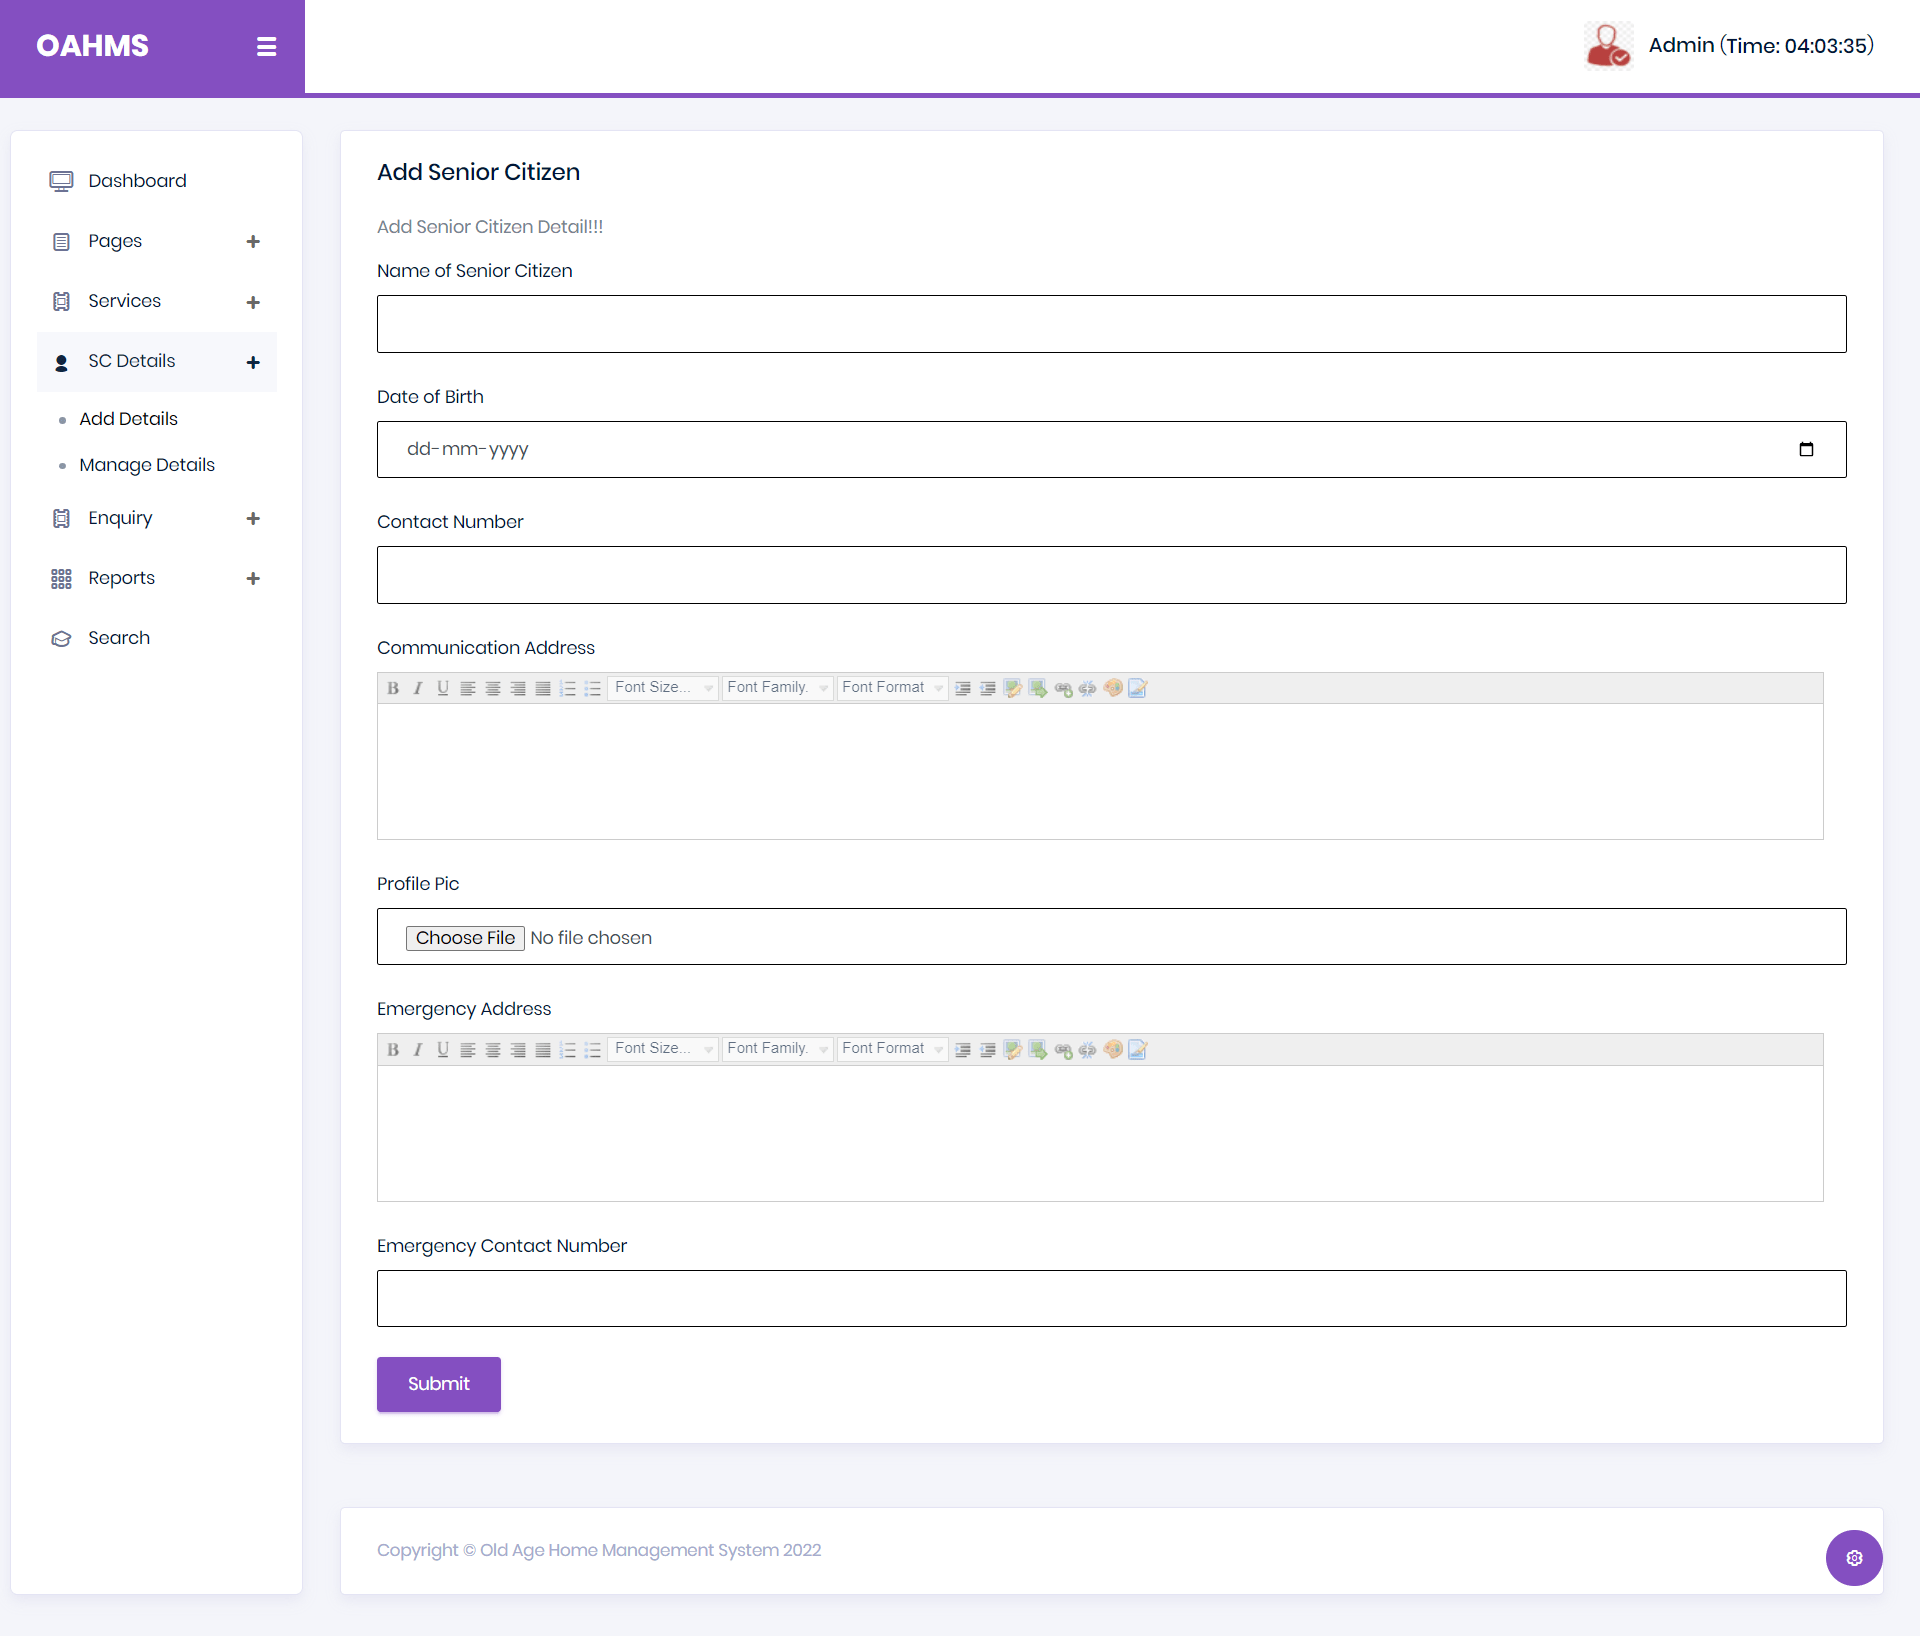This screenshot has height=1636, width=1920.
Task: Open the Font Family dropdown in Emergency Address
Action: (x=777, y=1049)
